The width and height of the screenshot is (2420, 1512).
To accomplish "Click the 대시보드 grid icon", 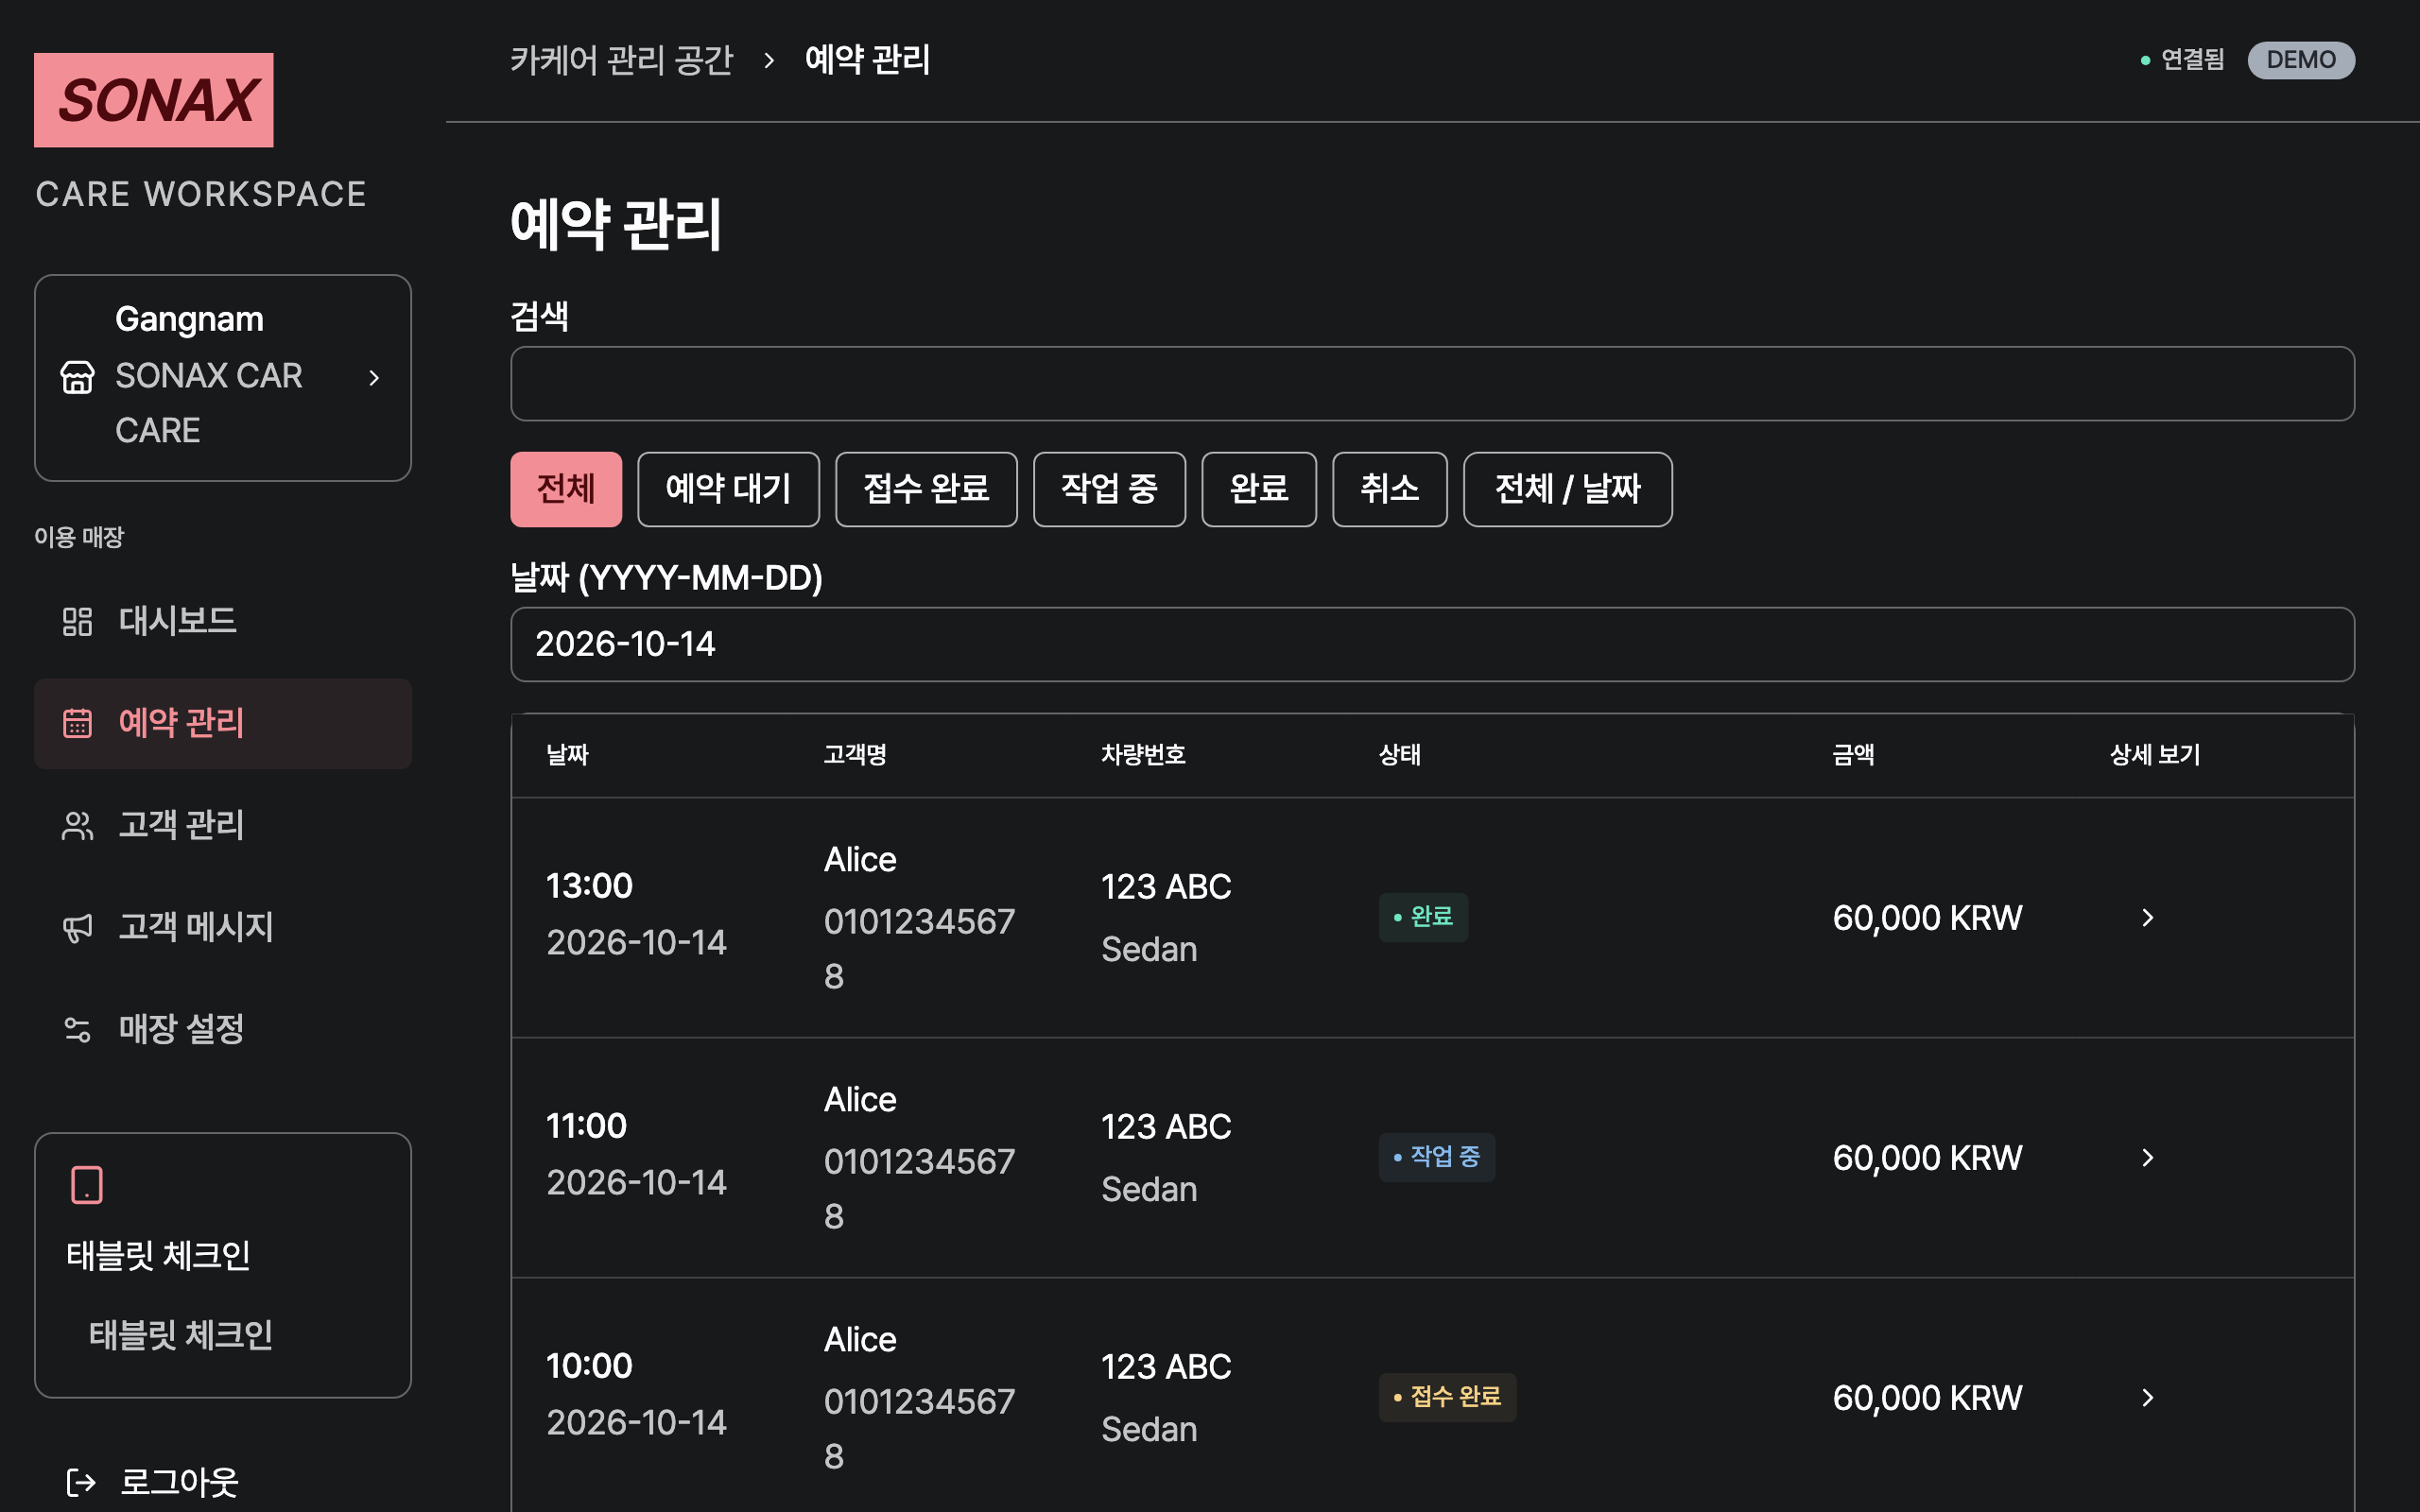I will click(77, 621).
